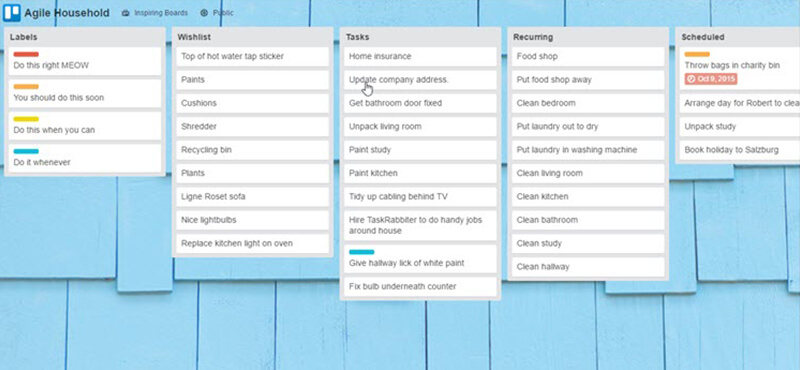Open the You should do this soon card

(85, 93)
